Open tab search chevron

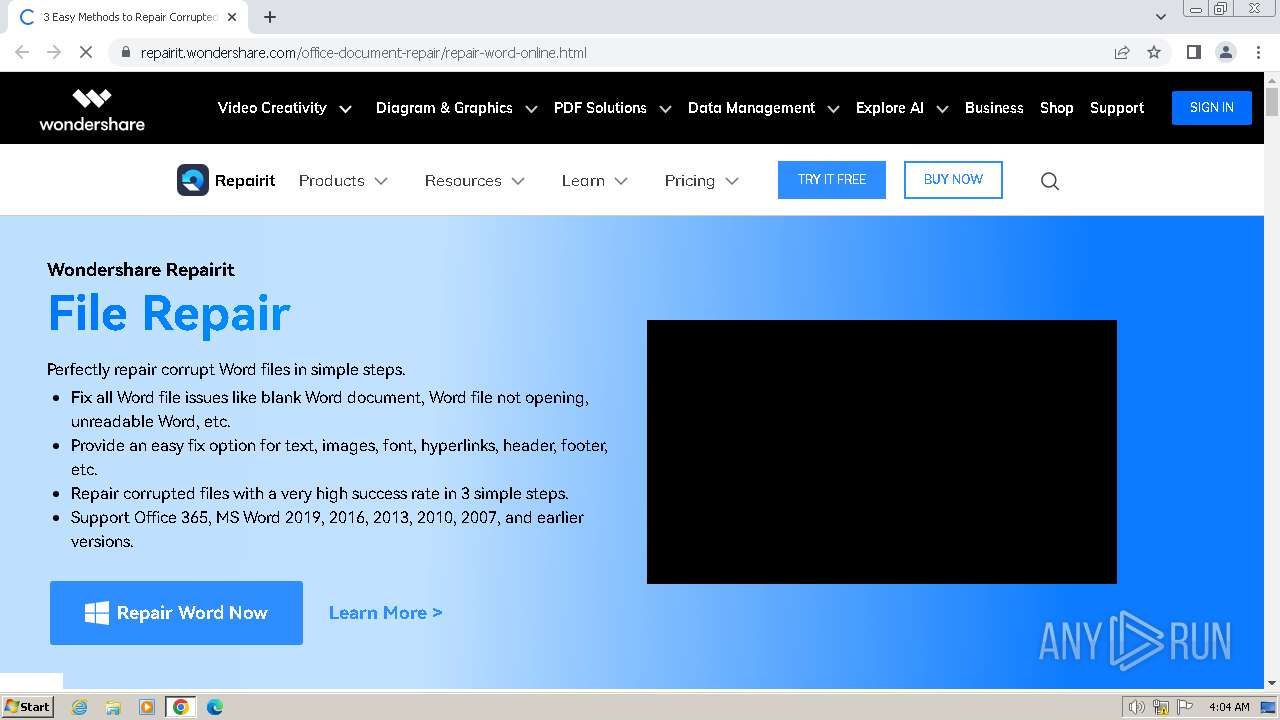pyautogui.click(x=1160, y=17)
